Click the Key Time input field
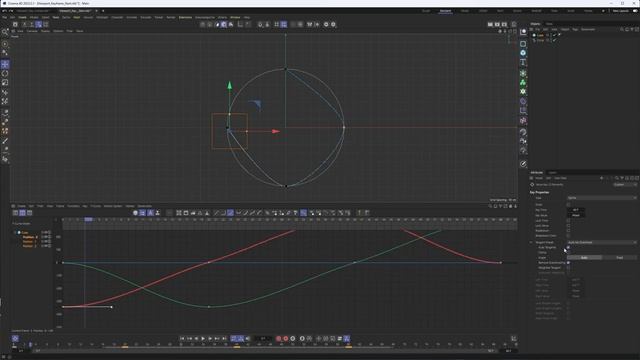The width and height of the screenshot is (640, 360). (576, 210)
